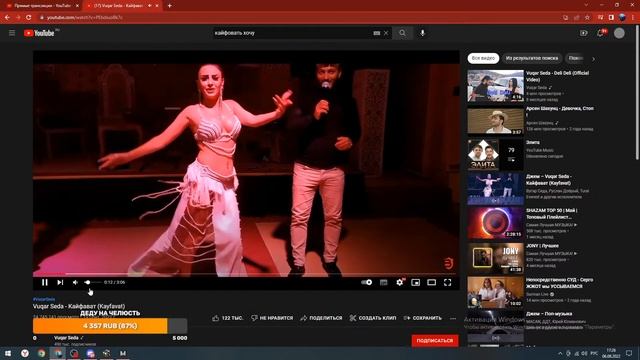Close the Vuqar Seda browser tab

[157, 6]
